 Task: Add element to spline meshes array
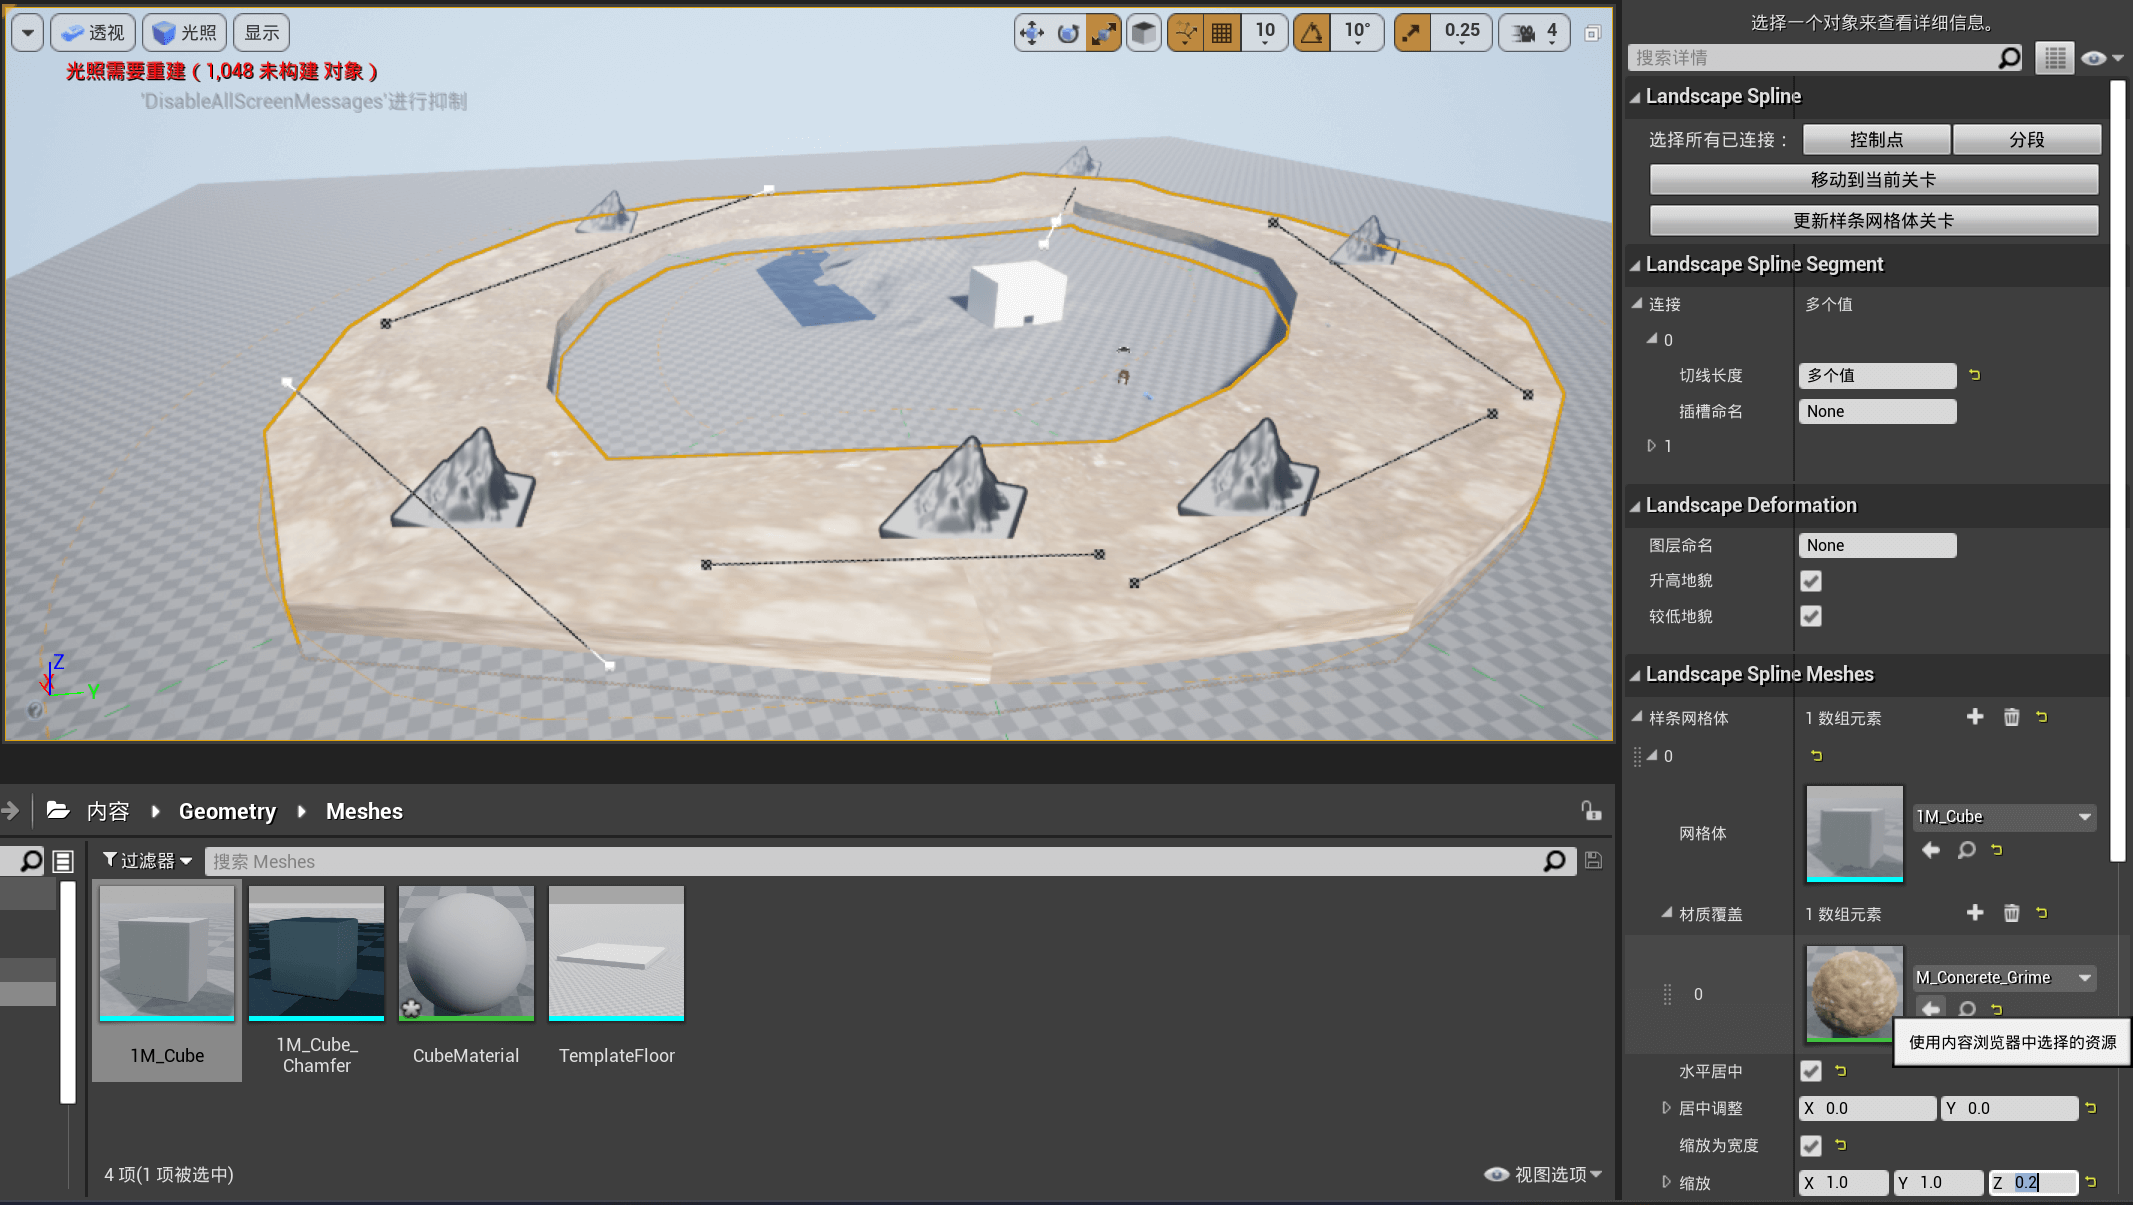pos(1975,717)
